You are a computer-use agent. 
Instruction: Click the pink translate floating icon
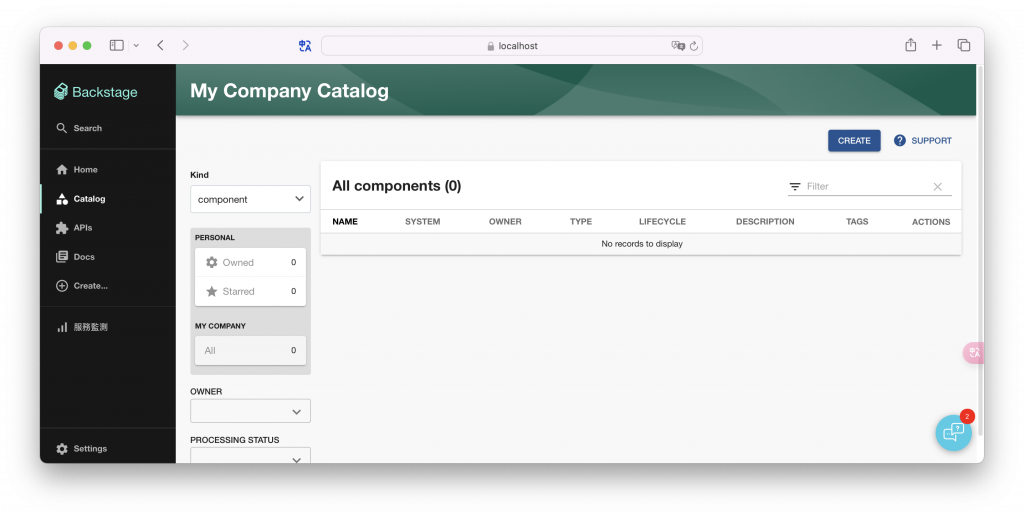coord(973,353)
